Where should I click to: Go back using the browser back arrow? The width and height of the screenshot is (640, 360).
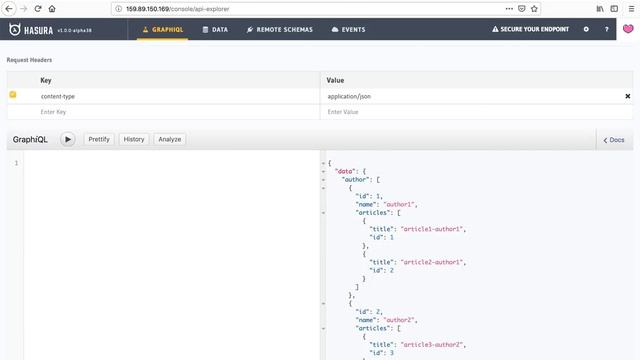pos(9,9)
